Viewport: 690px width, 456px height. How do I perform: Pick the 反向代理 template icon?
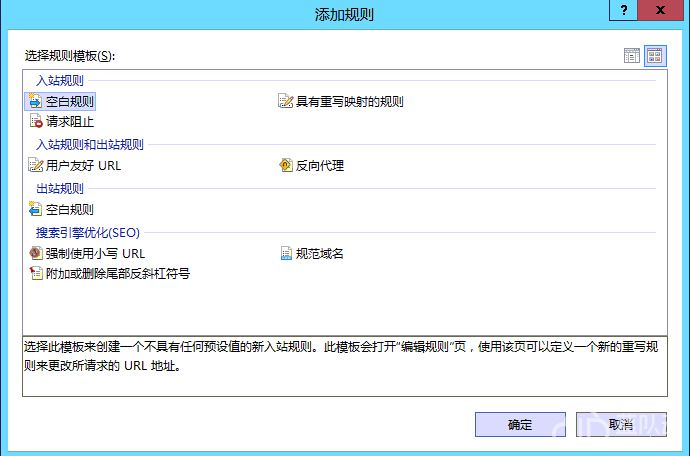(286, 166)
